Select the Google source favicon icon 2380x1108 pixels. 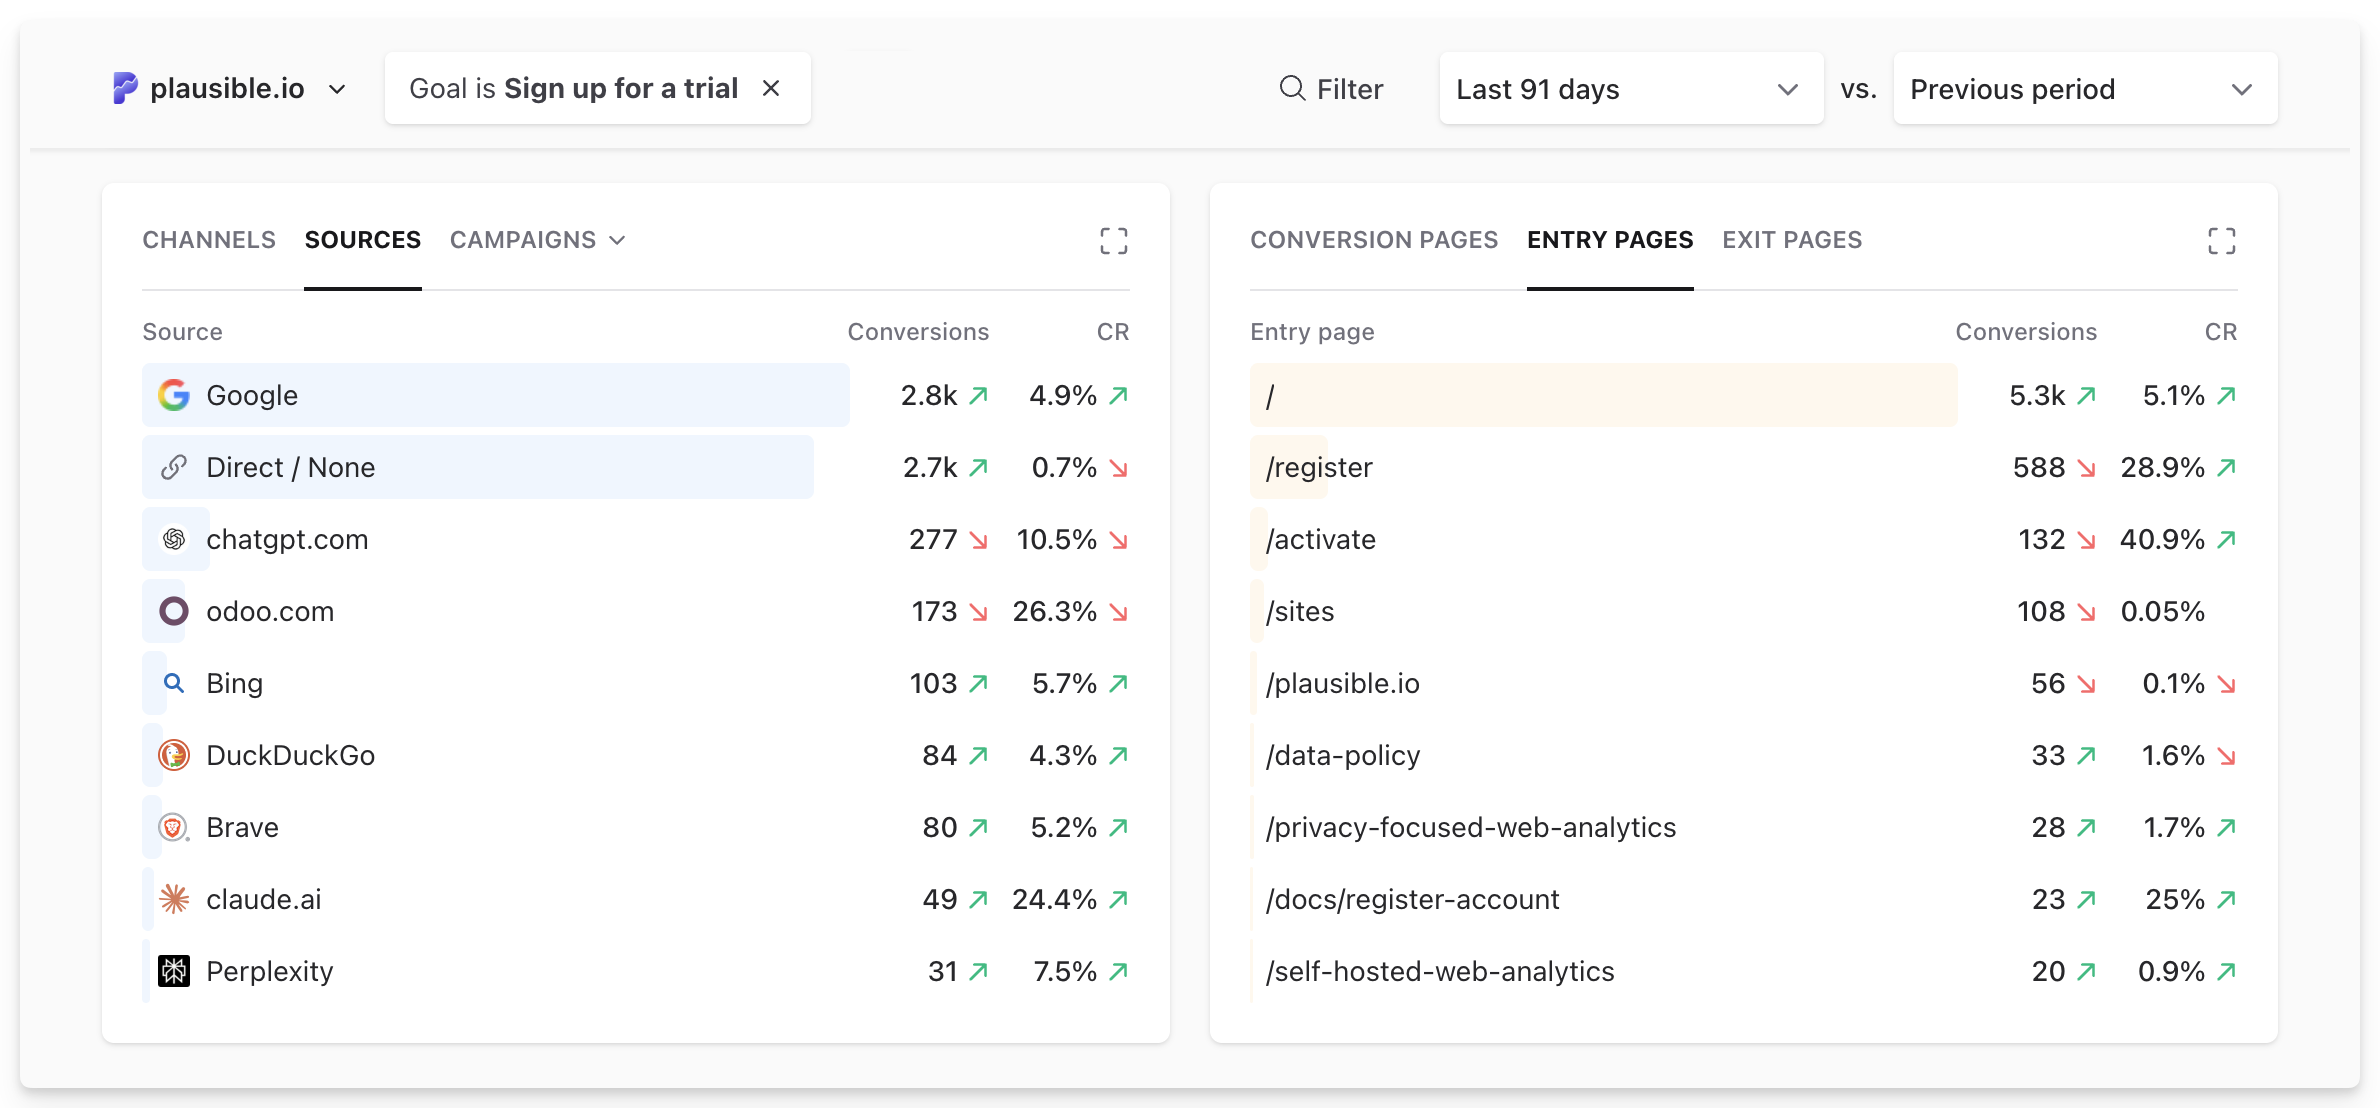[174, 395]
